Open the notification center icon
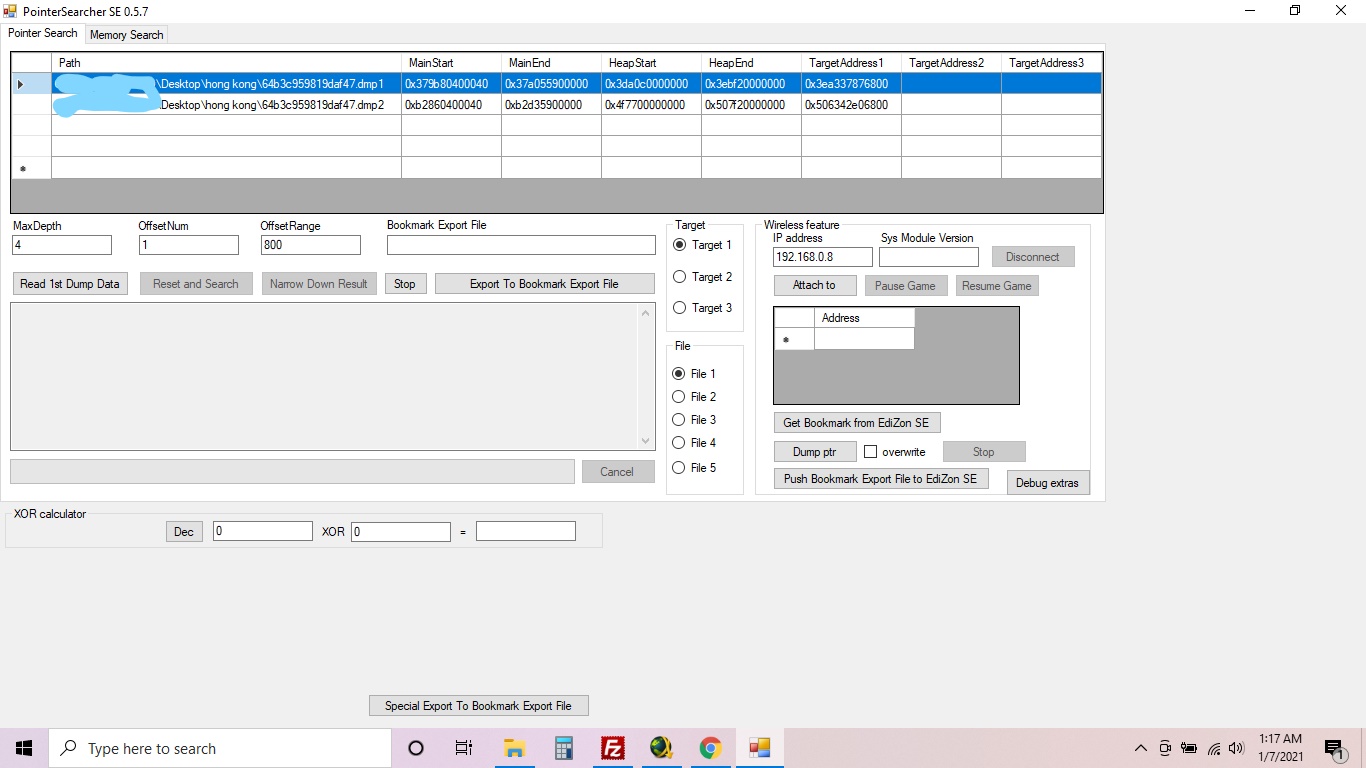Image resolution: width=1366 pixels, height=768 pixels. (x=1334, y=748)
